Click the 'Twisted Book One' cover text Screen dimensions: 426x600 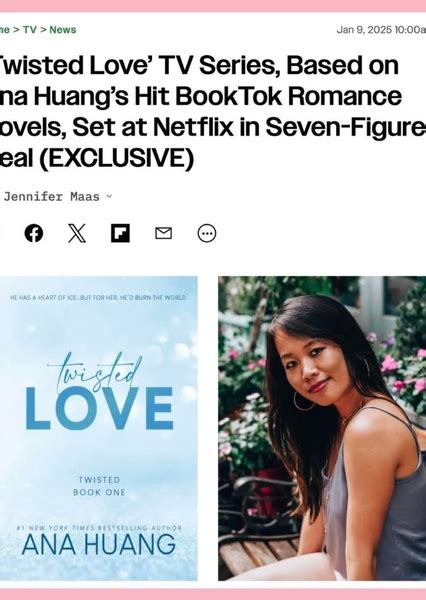pyautogui.click(x=99, y=486)
